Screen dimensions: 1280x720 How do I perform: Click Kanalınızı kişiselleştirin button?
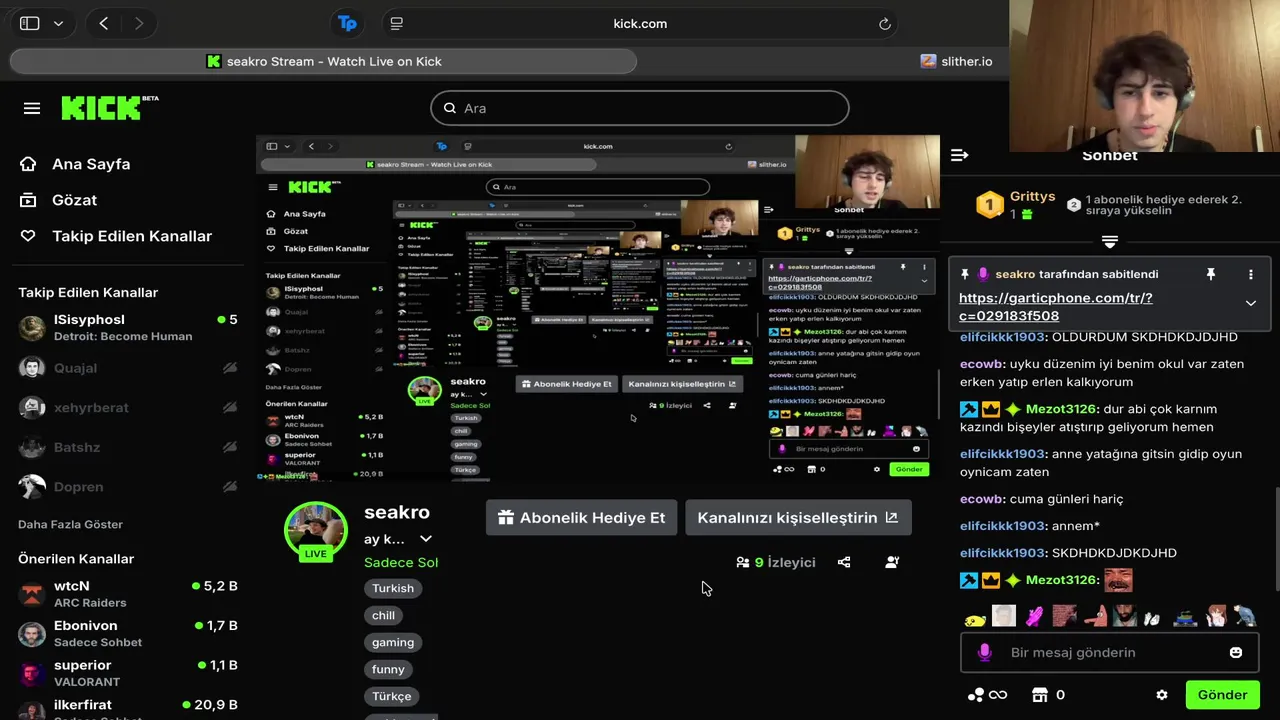[x=798, y=518]
